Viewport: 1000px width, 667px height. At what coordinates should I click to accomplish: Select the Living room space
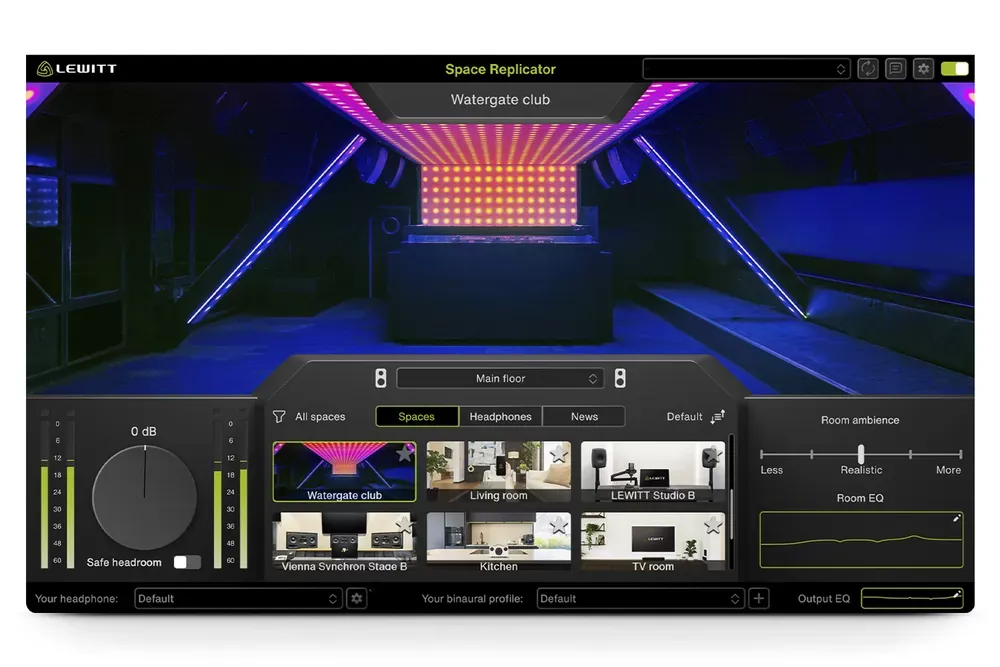(x=499, y=472)
